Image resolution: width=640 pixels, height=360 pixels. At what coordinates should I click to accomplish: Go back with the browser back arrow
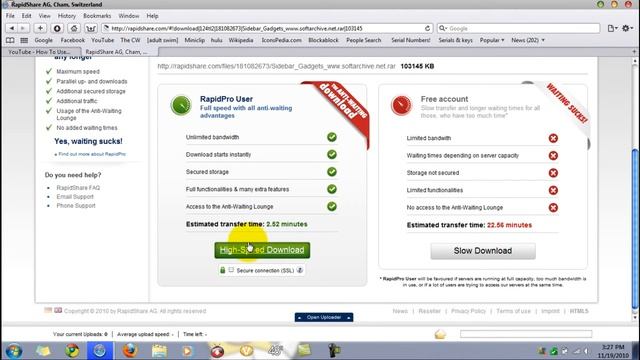coord(11,28)
